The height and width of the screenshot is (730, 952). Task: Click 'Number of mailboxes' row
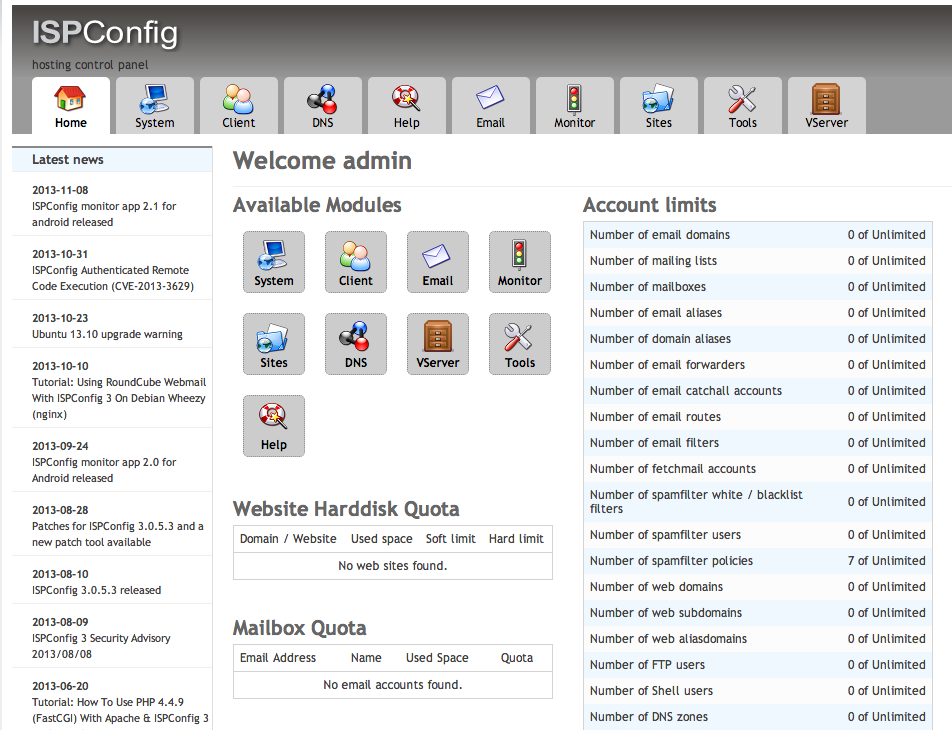pos(758,287)
